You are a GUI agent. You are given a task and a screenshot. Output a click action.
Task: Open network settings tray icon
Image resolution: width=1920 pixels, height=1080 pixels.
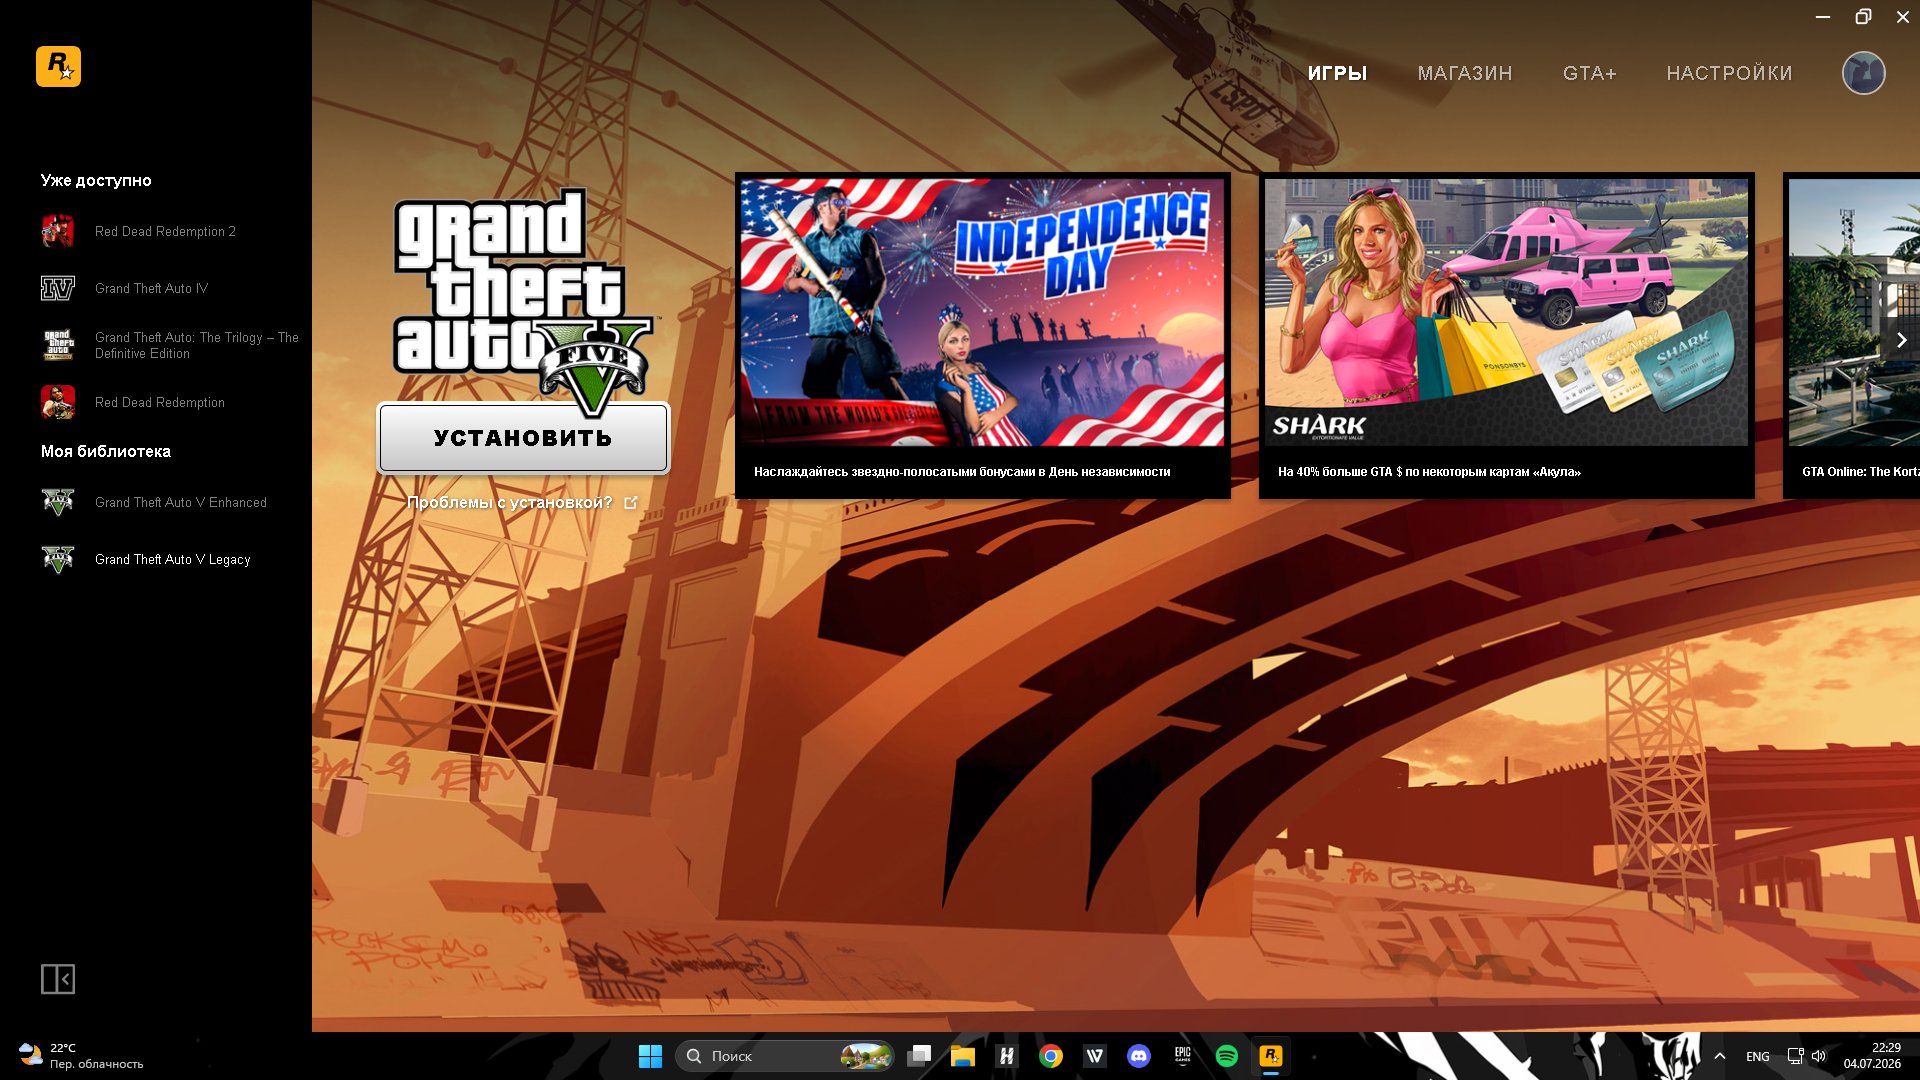[x=1795, y=1056]
